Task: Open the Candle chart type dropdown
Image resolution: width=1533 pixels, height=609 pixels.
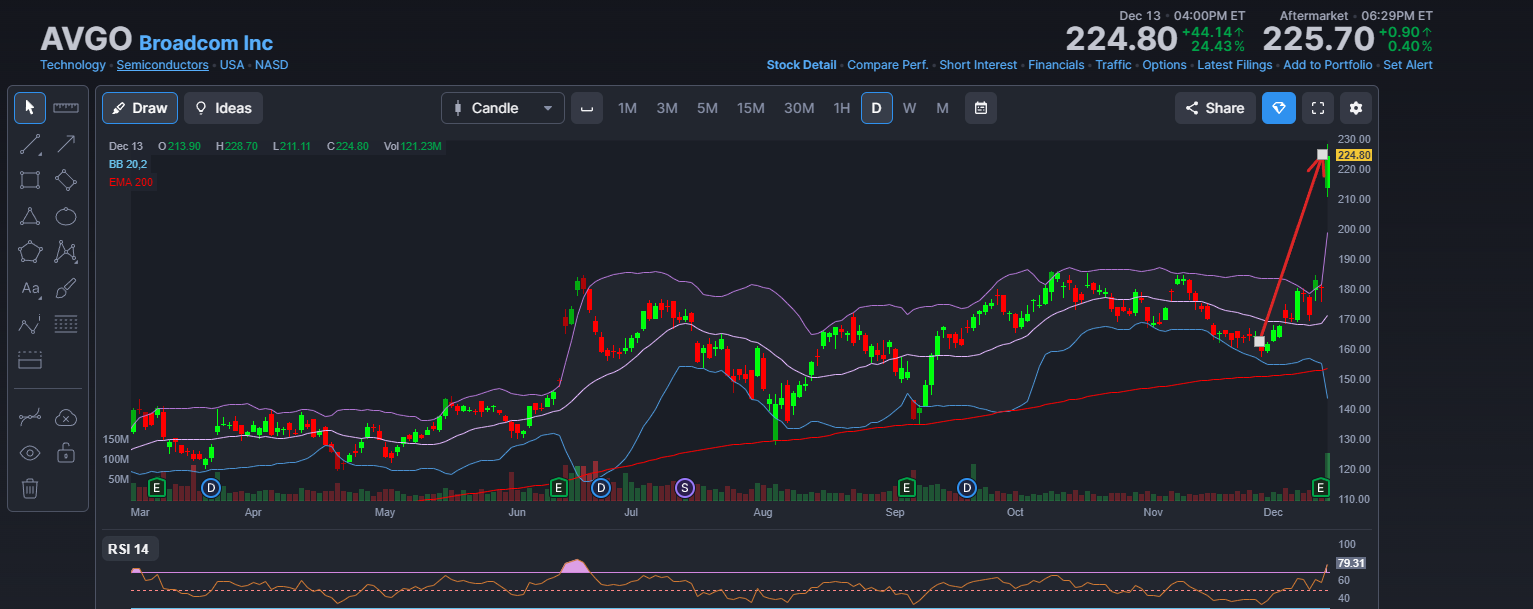Action: (503, 108)
